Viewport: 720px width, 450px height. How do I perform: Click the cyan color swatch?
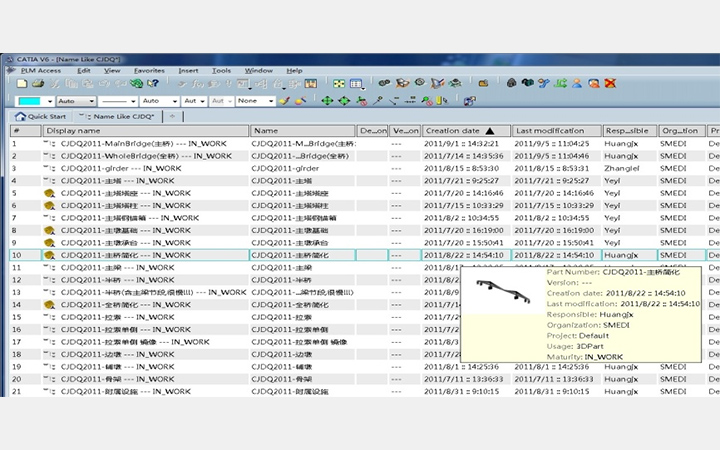[x=28, y=101]
